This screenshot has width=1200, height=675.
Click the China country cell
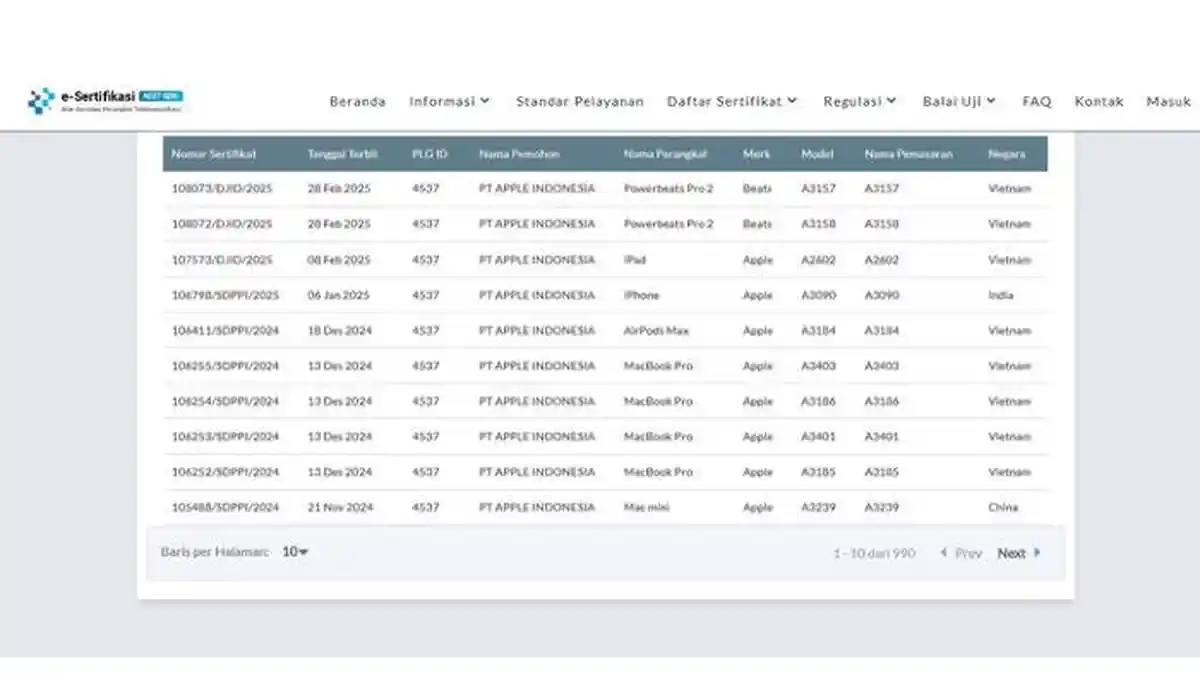point(1003,507)
